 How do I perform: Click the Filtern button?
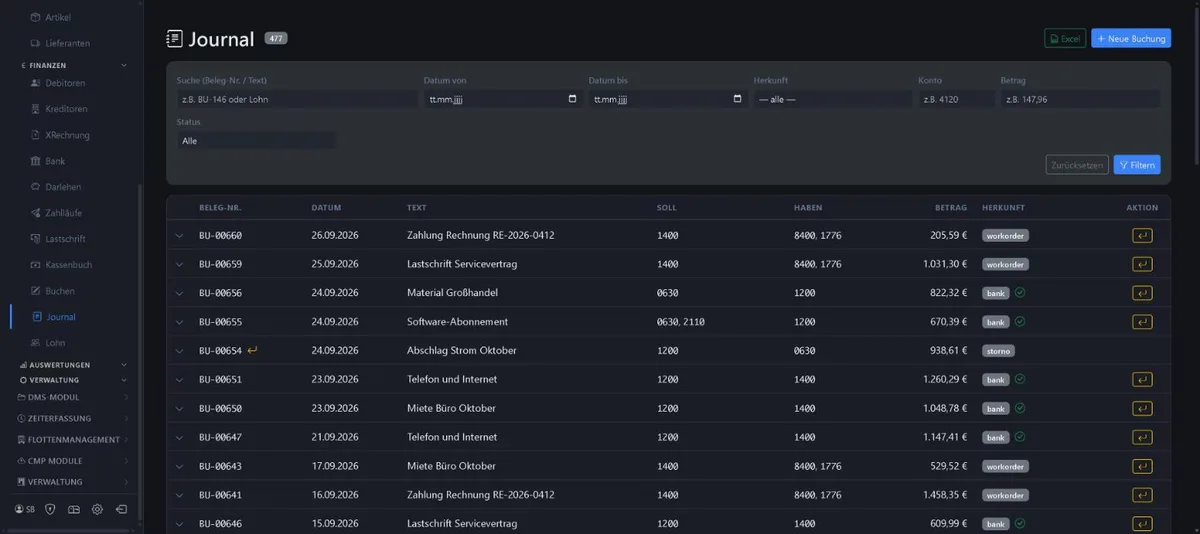click(1137, 165)
